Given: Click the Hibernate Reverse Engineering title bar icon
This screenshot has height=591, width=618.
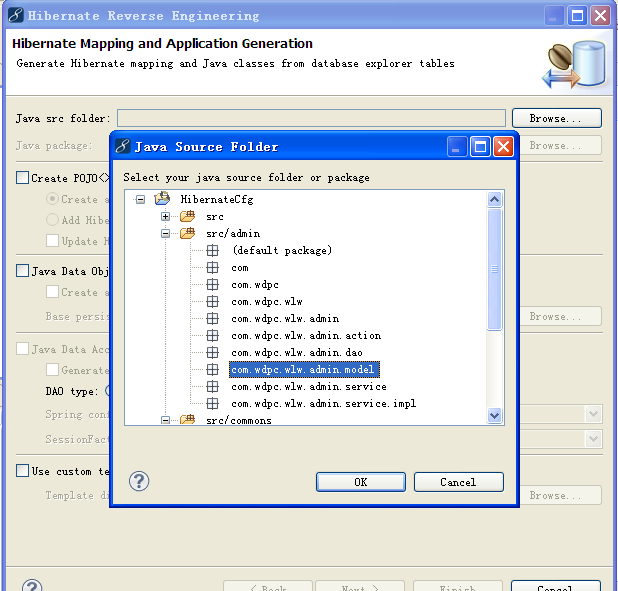Looking at the screenshot, I should coord(16,15).
